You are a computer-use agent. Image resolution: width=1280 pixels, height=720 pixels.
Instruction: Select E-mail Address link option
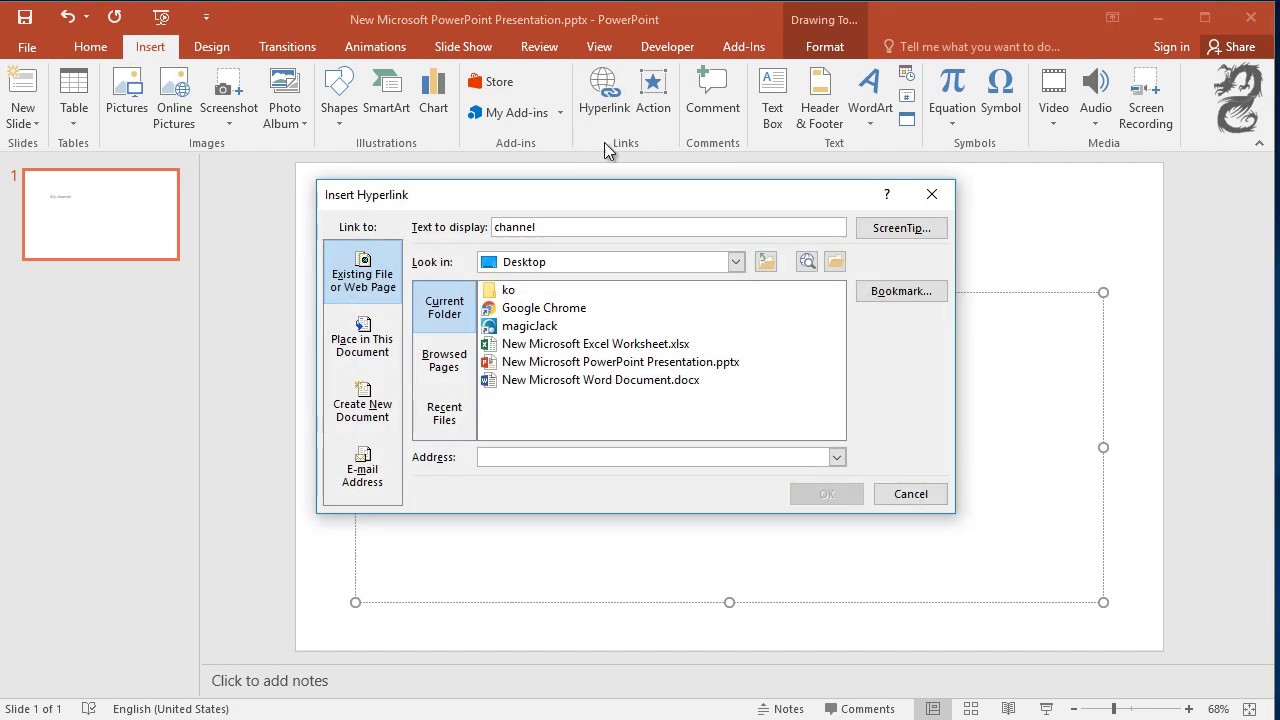point(363,467)
